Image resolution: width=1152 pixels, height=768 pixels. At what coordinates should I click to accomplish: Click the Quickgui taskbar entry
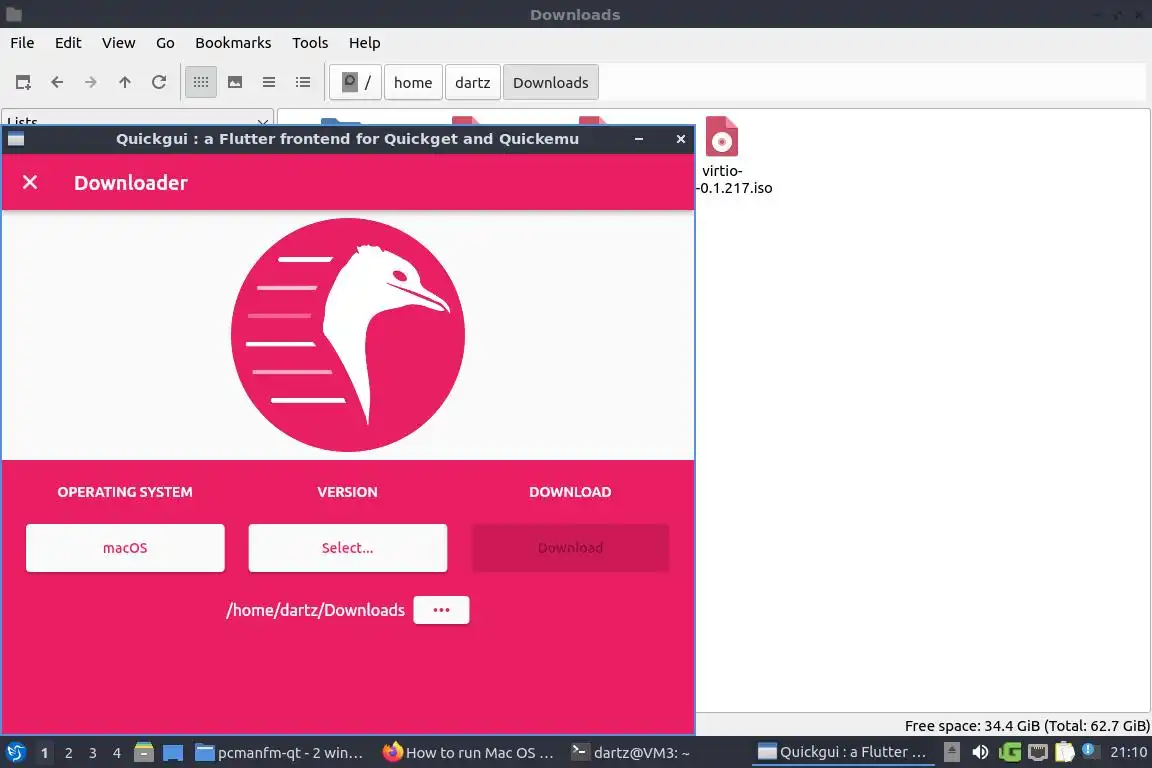click(843, 753)
